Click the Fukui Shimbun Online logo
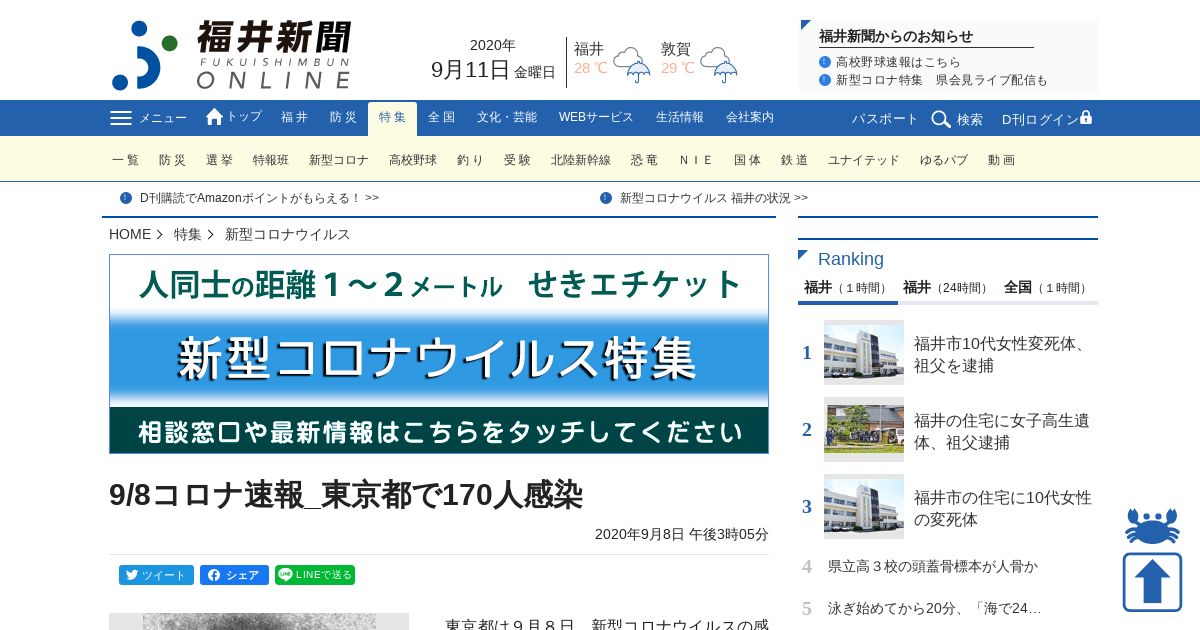This screenshot has height=630, width=1200. (x=231, y=55)
